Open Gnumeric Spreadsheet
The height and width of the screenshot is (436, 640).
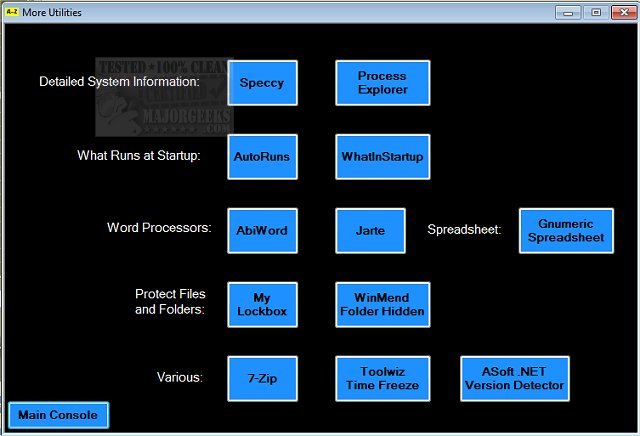[x=566, y=231]
